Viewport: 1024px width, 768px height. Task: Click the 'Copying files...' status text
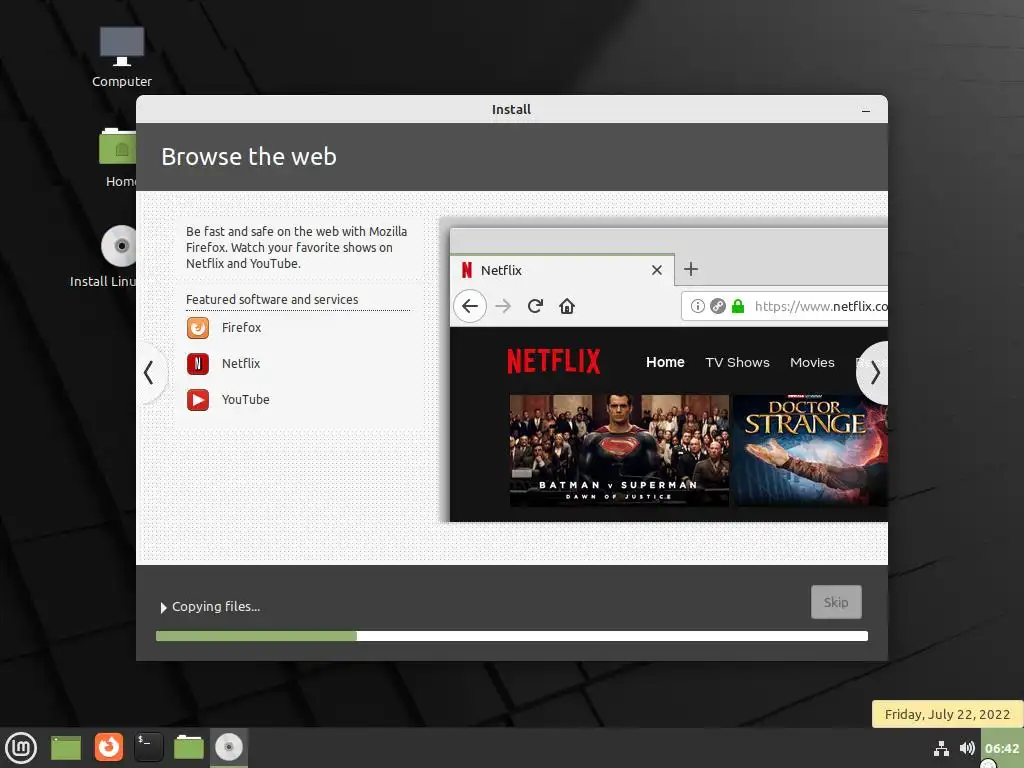click(216, 607)
